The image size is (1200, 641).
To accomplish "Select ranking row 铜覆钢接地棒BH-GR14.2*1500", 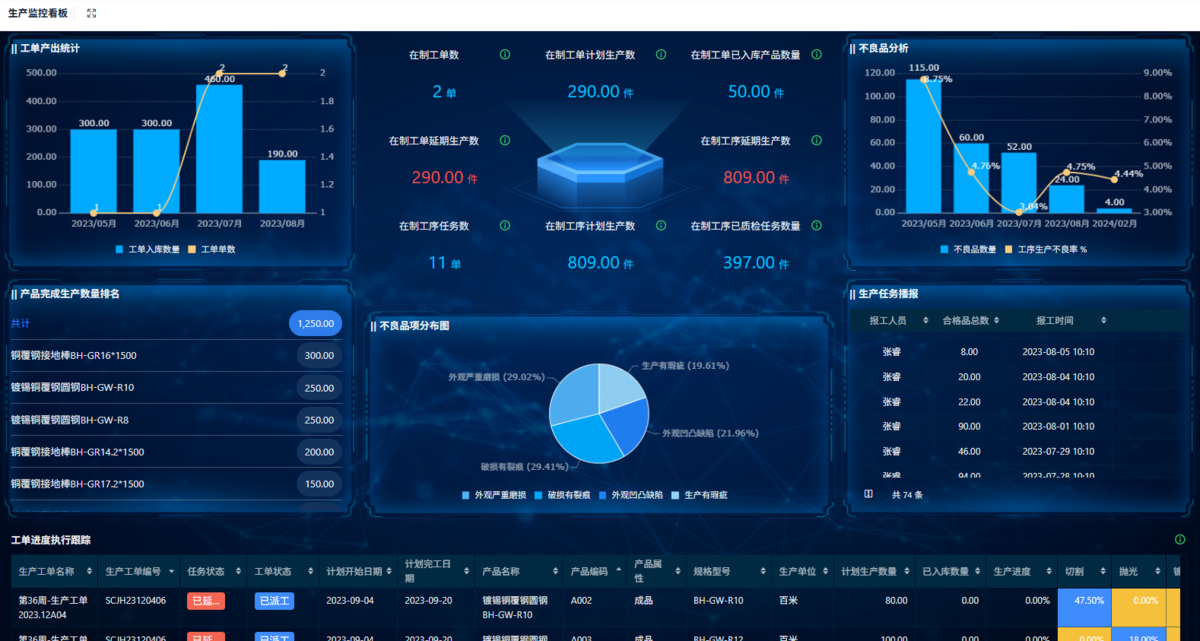I will (x=176, y=451).
